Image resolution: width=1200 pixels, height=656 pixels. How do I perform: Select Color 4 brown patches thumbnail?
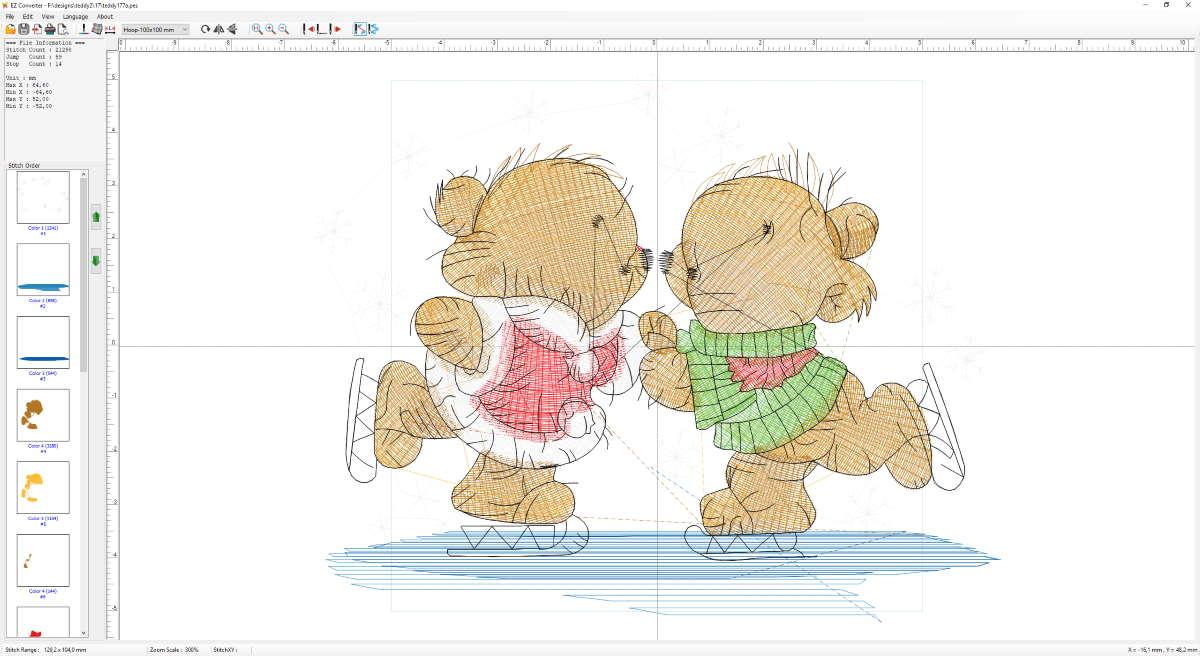(43, 415)
